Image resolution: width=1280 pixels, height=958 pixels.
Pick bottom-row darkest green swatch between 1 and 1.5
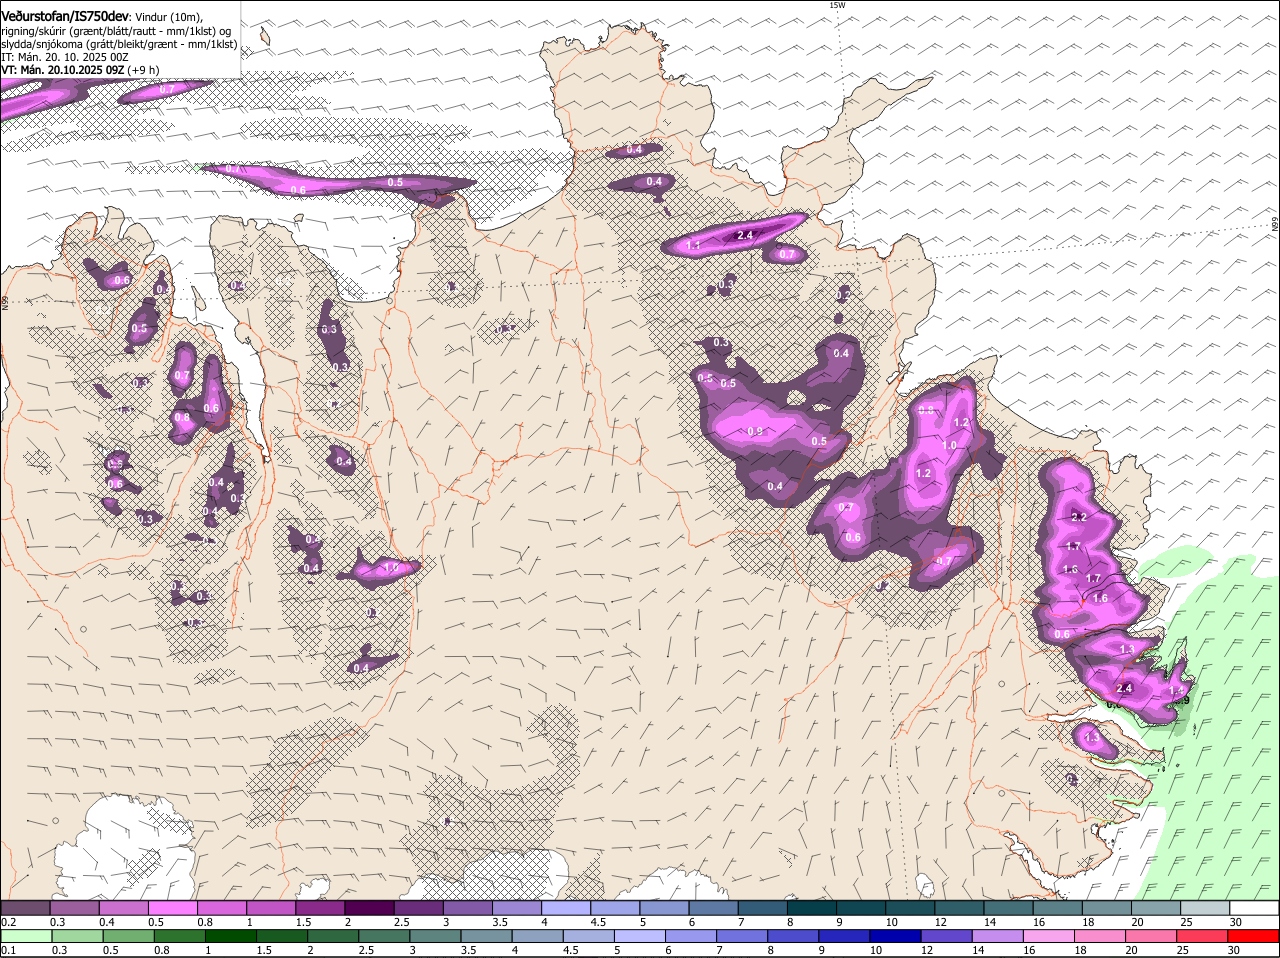tap(231, 936)
